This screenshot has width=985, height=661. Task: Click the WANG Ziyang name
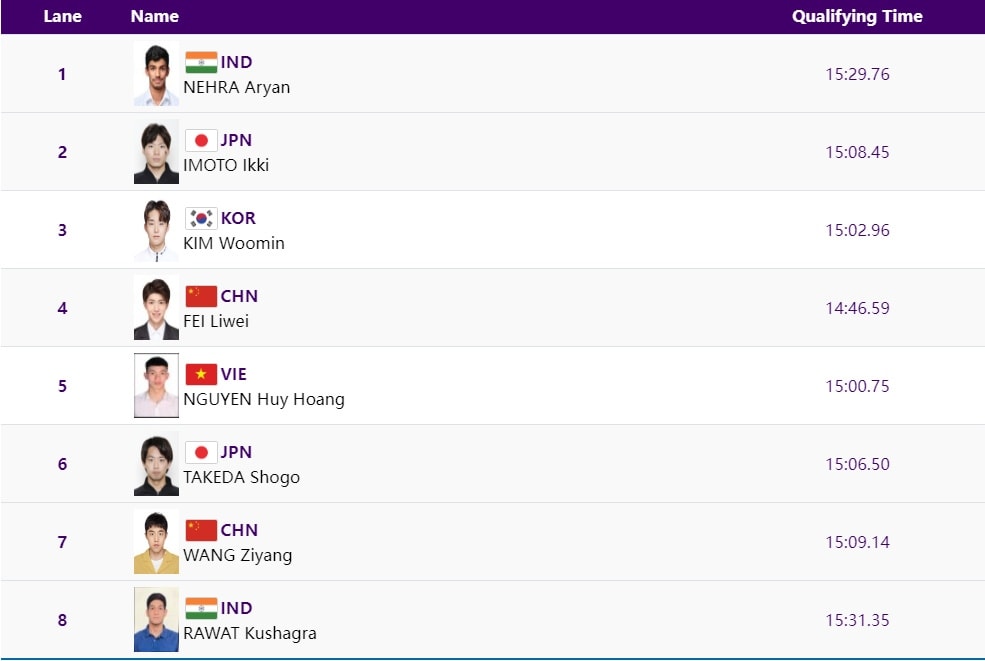pyautogui.click(x=238, y=555)
